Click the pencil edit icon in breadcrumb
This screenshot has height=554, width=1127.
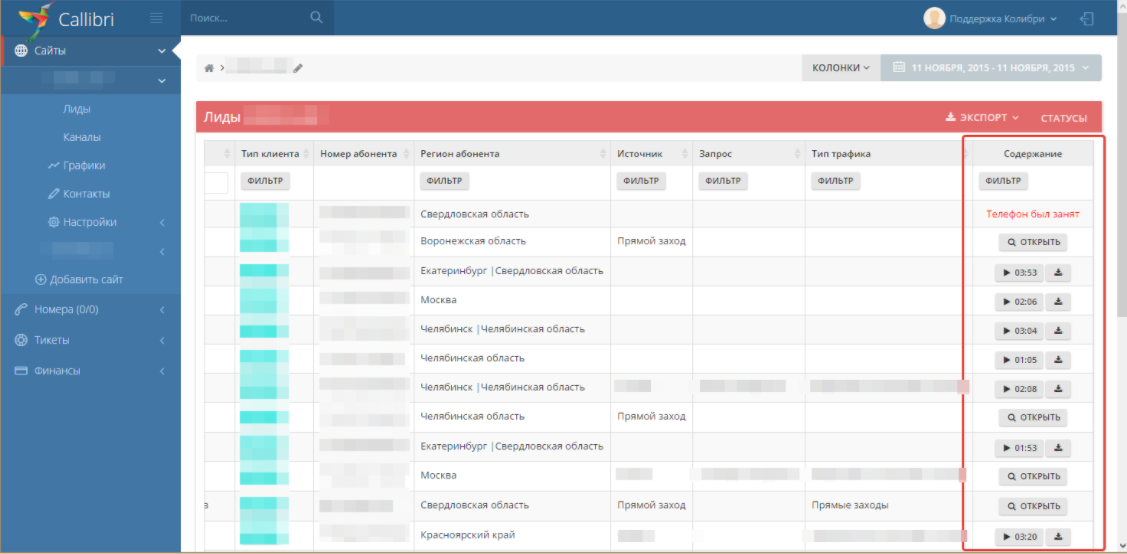click(x=298, y=68)
